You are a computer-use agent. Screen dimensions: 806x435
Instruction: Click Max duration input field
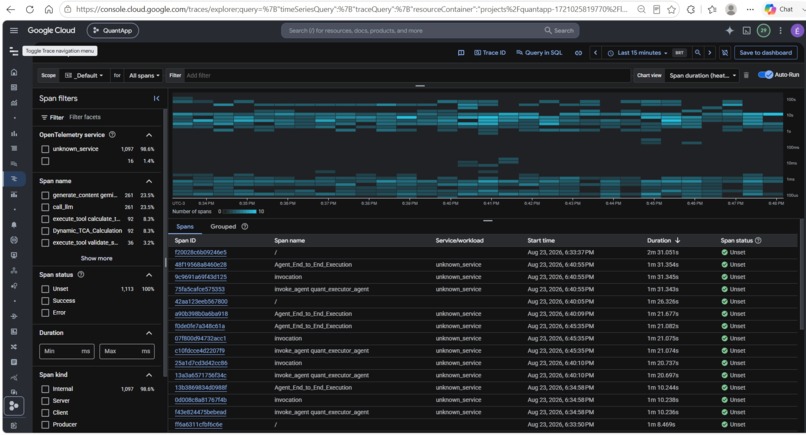tap(127, 351)
